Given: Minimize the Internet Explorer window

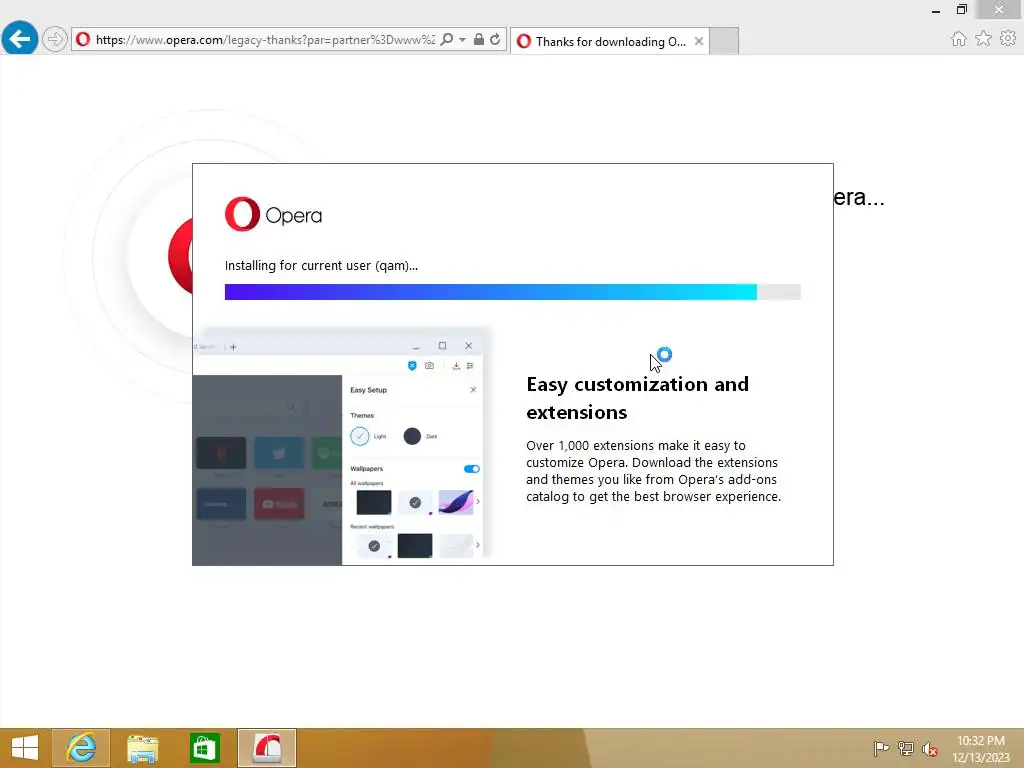Looking at the screenshot, I should point(936,10).
